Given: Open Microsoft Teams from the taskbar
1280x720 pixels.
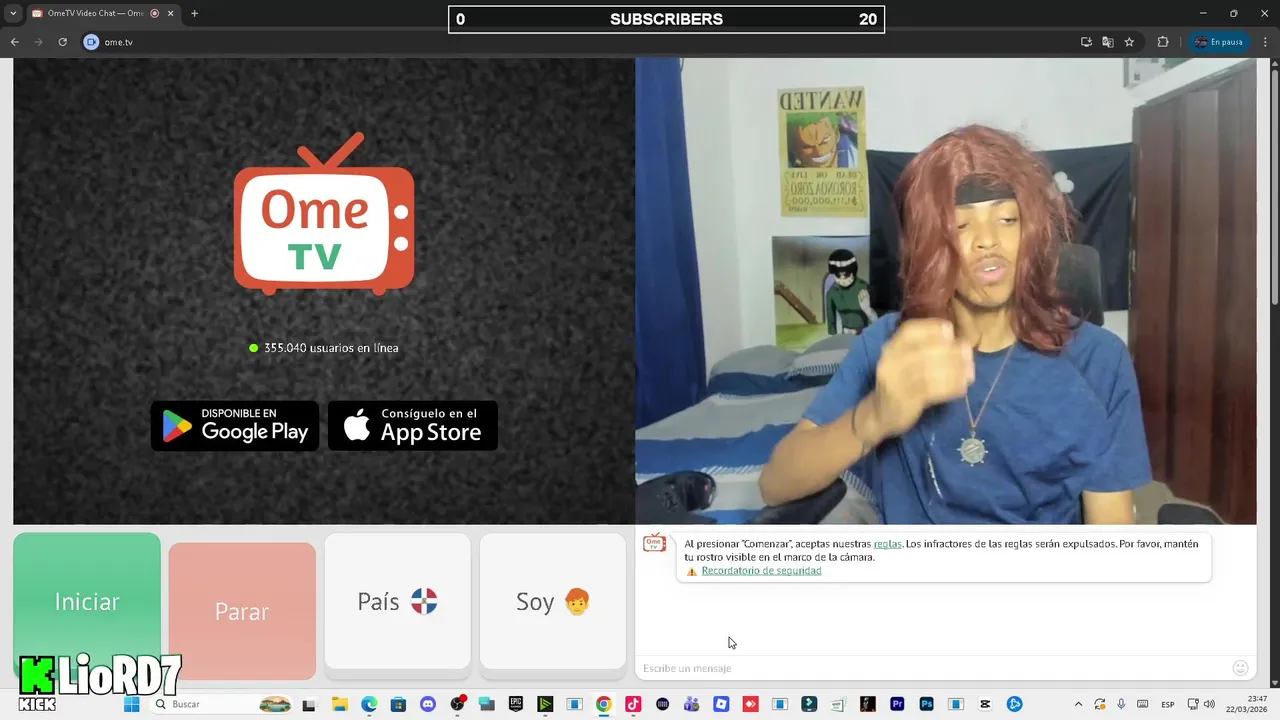Looking at the screenshot, I should (691, 704).
